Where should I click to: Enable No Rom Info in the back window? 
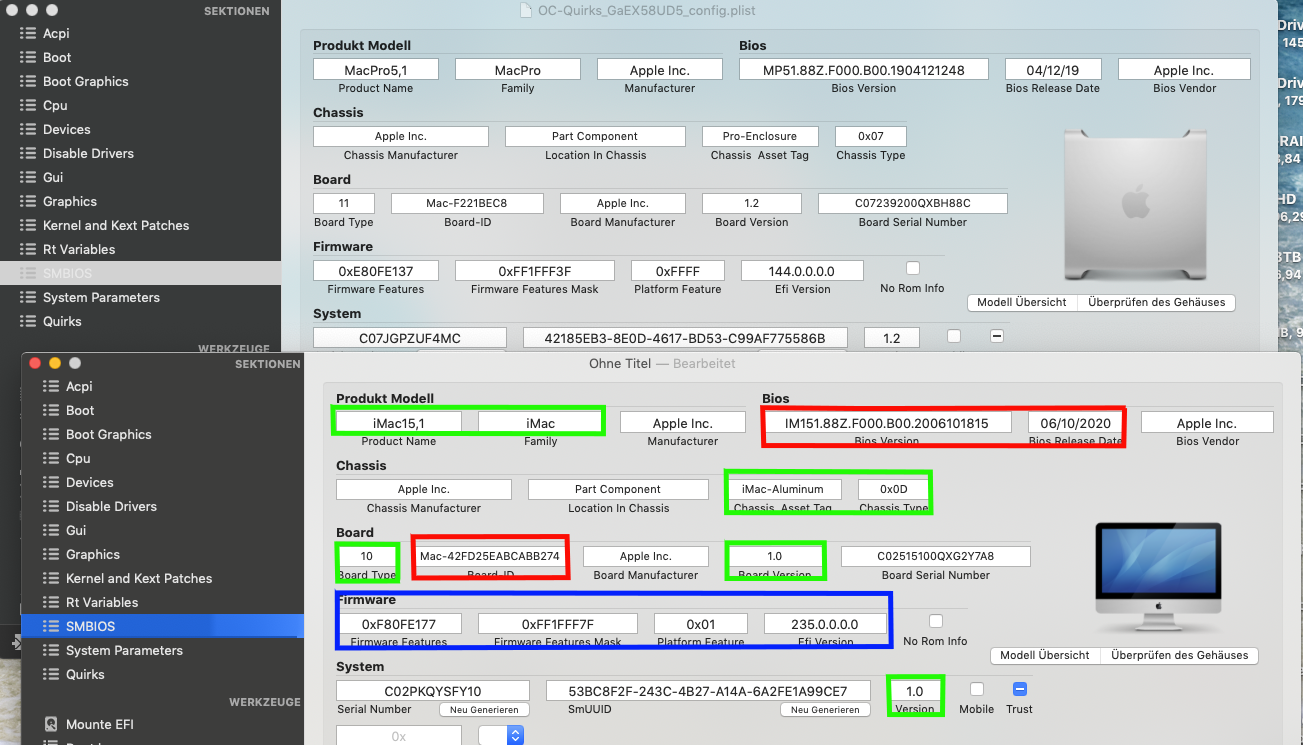point(912,268)
